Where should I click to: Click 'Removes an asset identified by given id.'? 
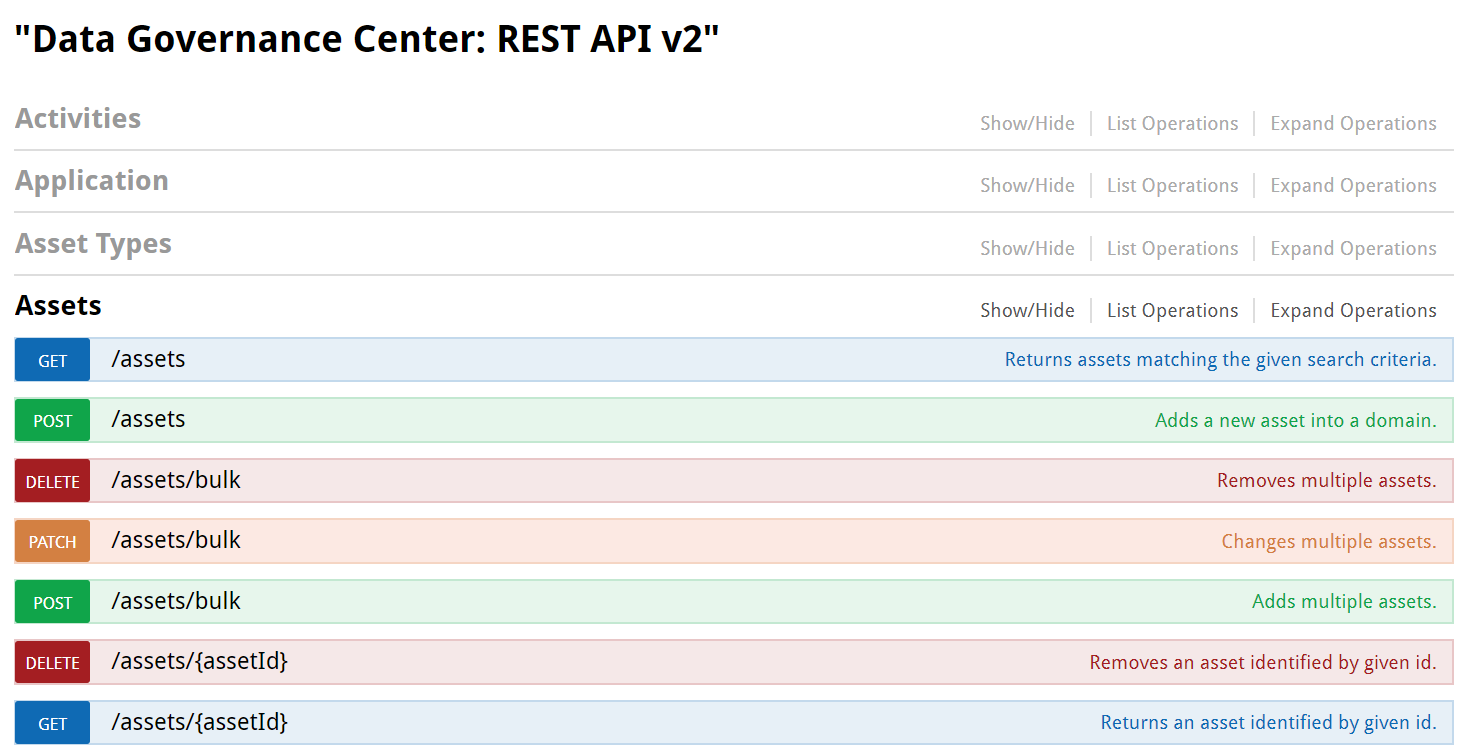[1263, 663]
